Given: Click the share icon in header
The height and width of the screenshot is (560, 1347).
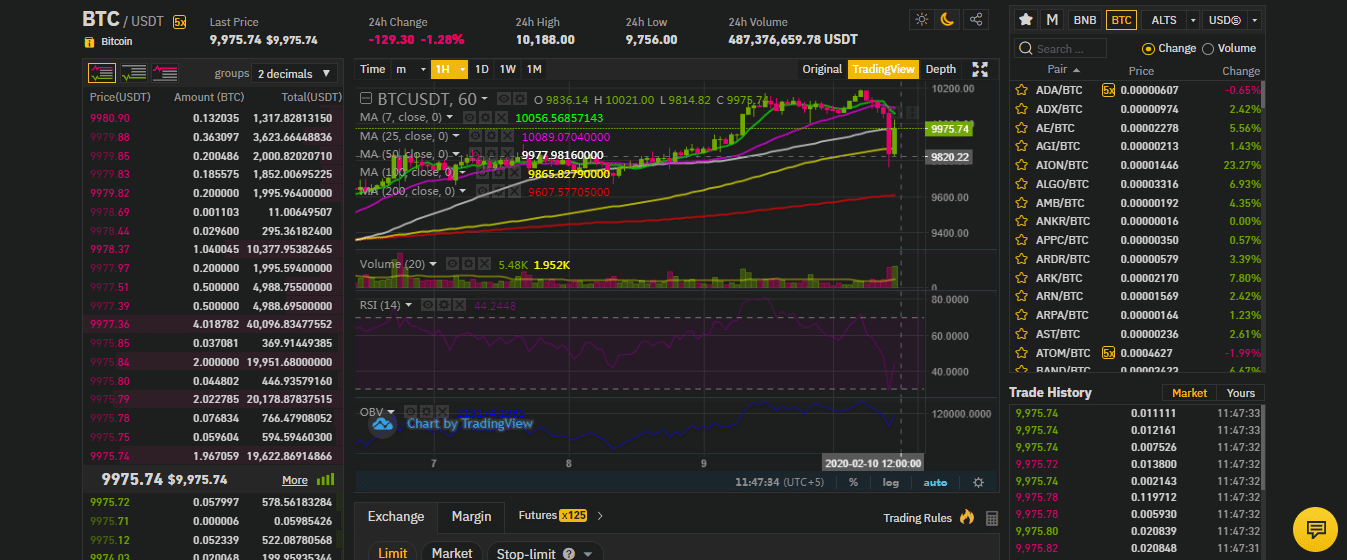Looking at the screenshot, I should (976, 19).
